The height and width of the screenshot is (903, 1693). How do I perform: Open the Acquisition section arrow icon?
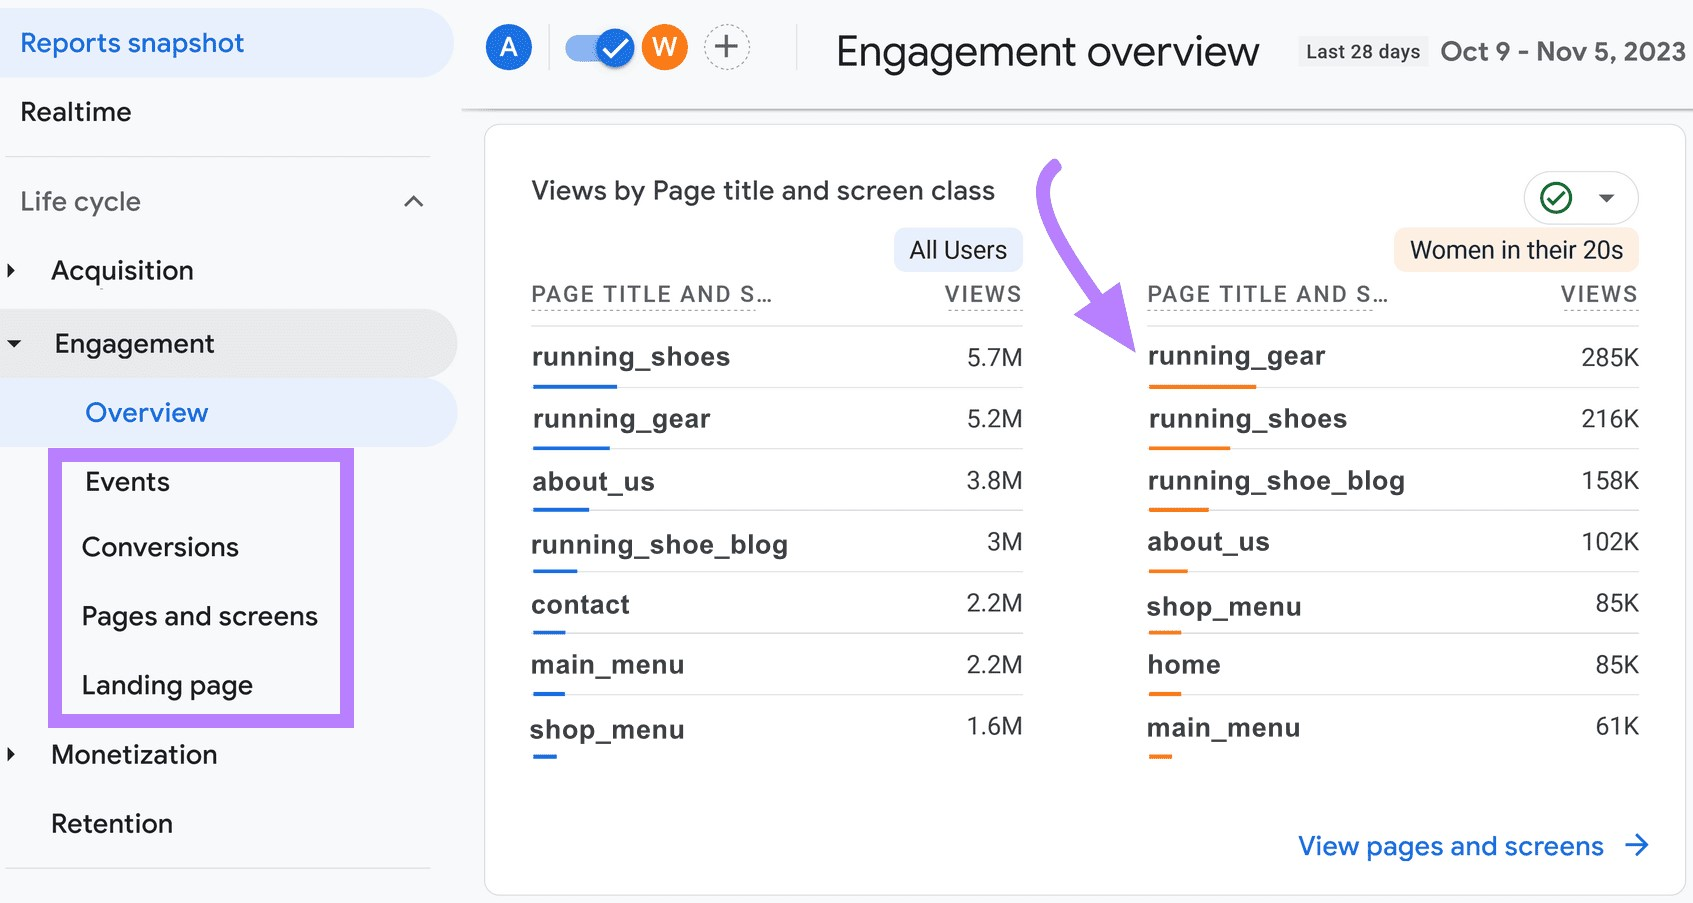coord(12,270)
